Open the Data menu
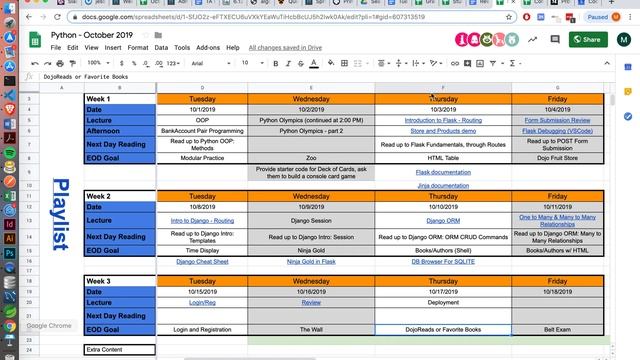Image resolution: width=640 pixels, height=360 pixels. click(161, 48)
